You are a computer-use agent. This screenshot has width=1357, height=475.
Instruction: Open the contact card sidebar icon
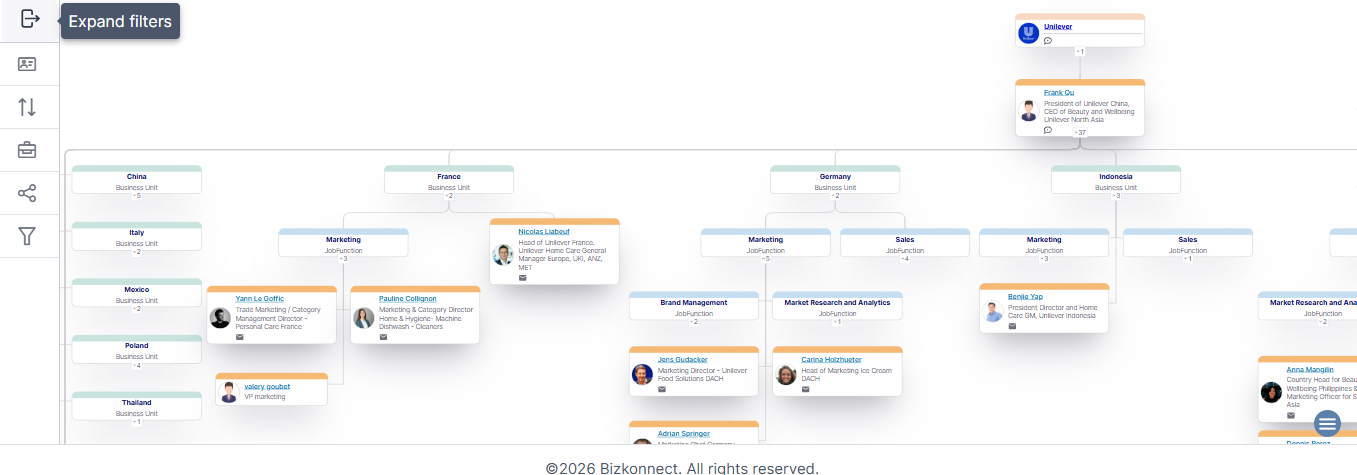coord(28,64)
